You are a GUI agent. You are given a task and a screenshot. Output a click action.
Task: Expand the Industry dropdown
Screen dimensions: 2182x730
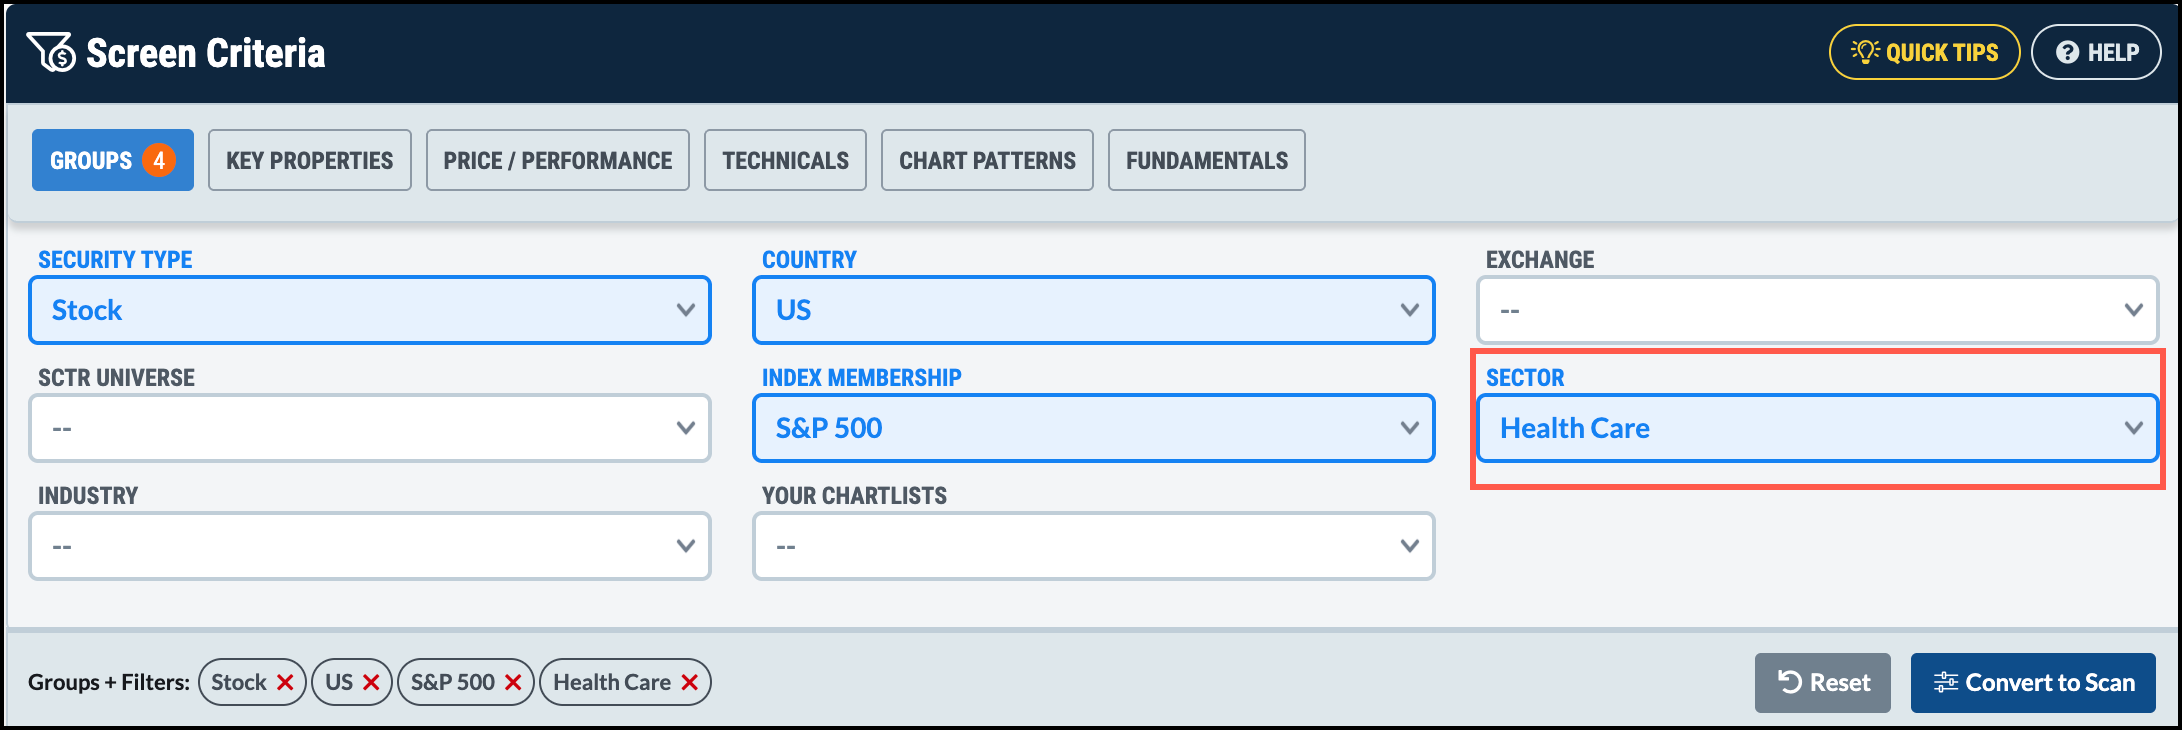[370, 546]
